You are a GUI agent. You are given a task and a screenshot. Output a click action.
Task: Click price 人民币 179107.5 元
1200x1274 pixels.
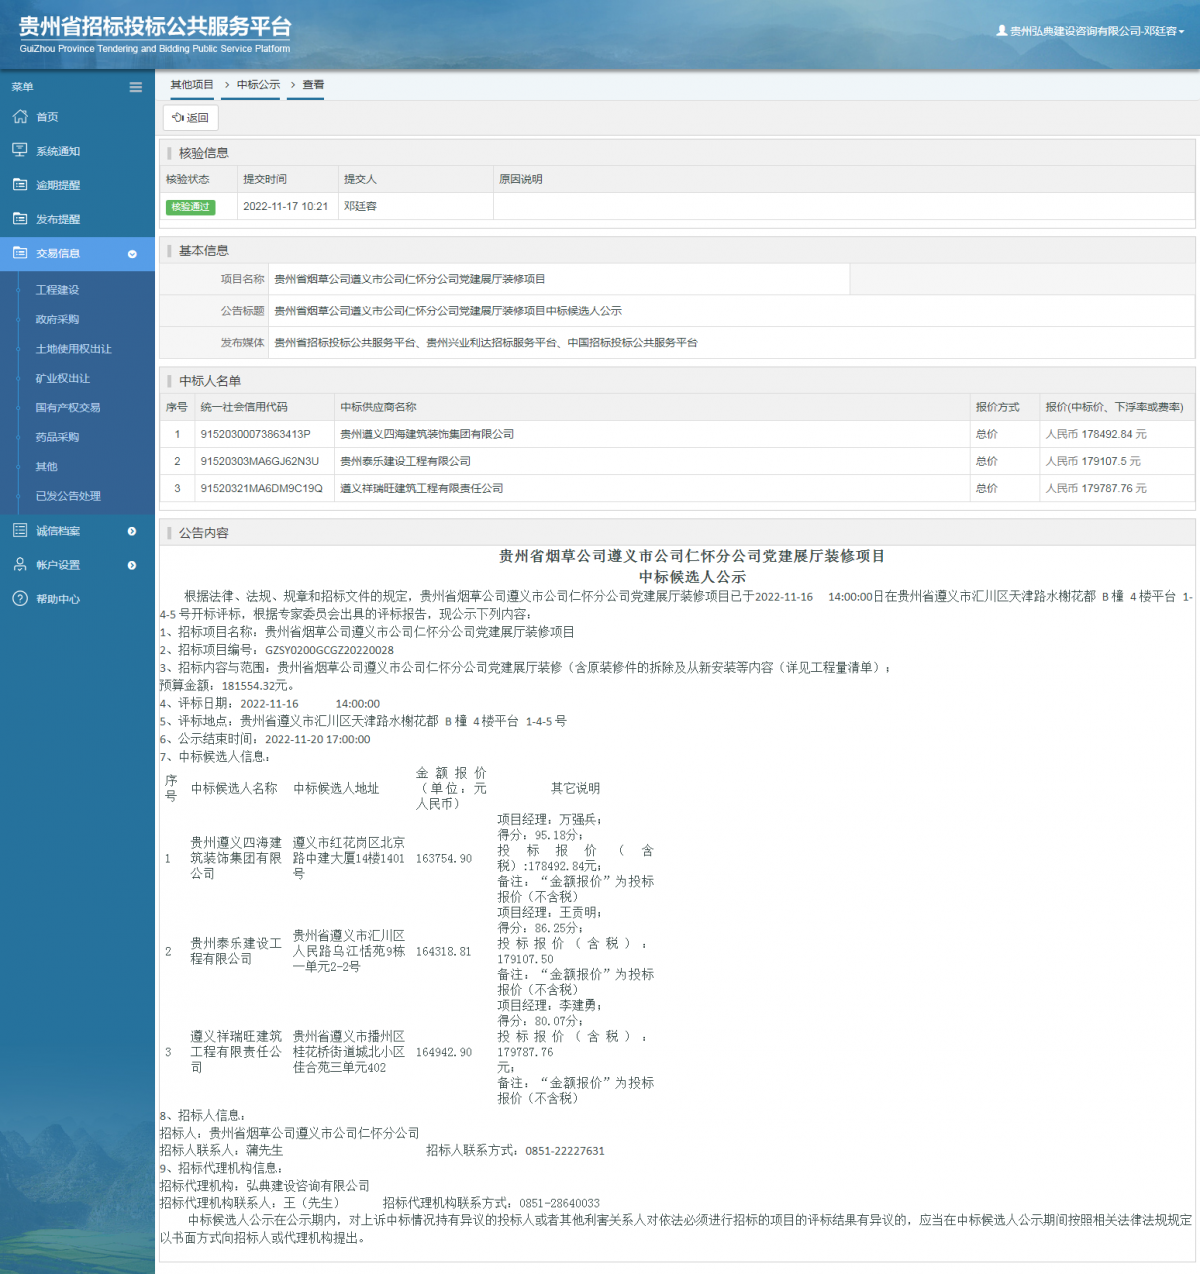click(1093, 461)
